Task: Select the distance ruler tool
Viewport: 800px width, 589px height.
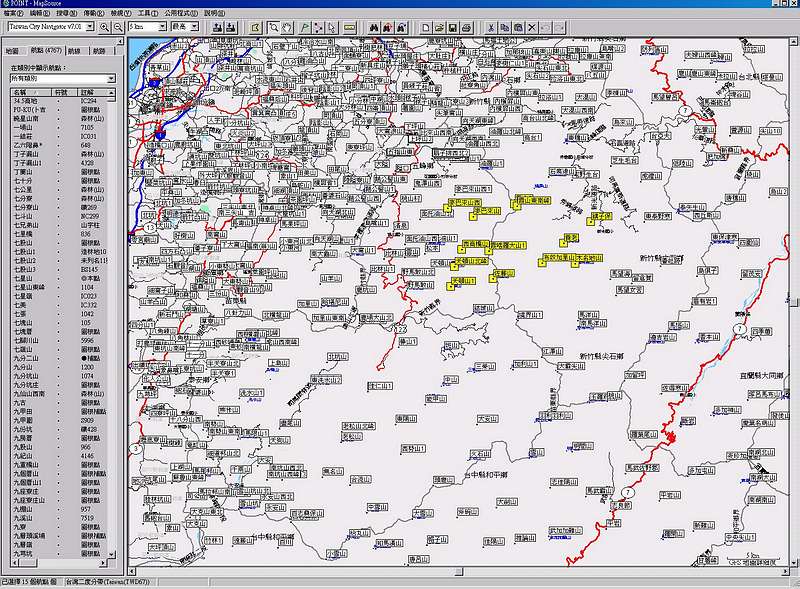Action: (x=349, y=28)
